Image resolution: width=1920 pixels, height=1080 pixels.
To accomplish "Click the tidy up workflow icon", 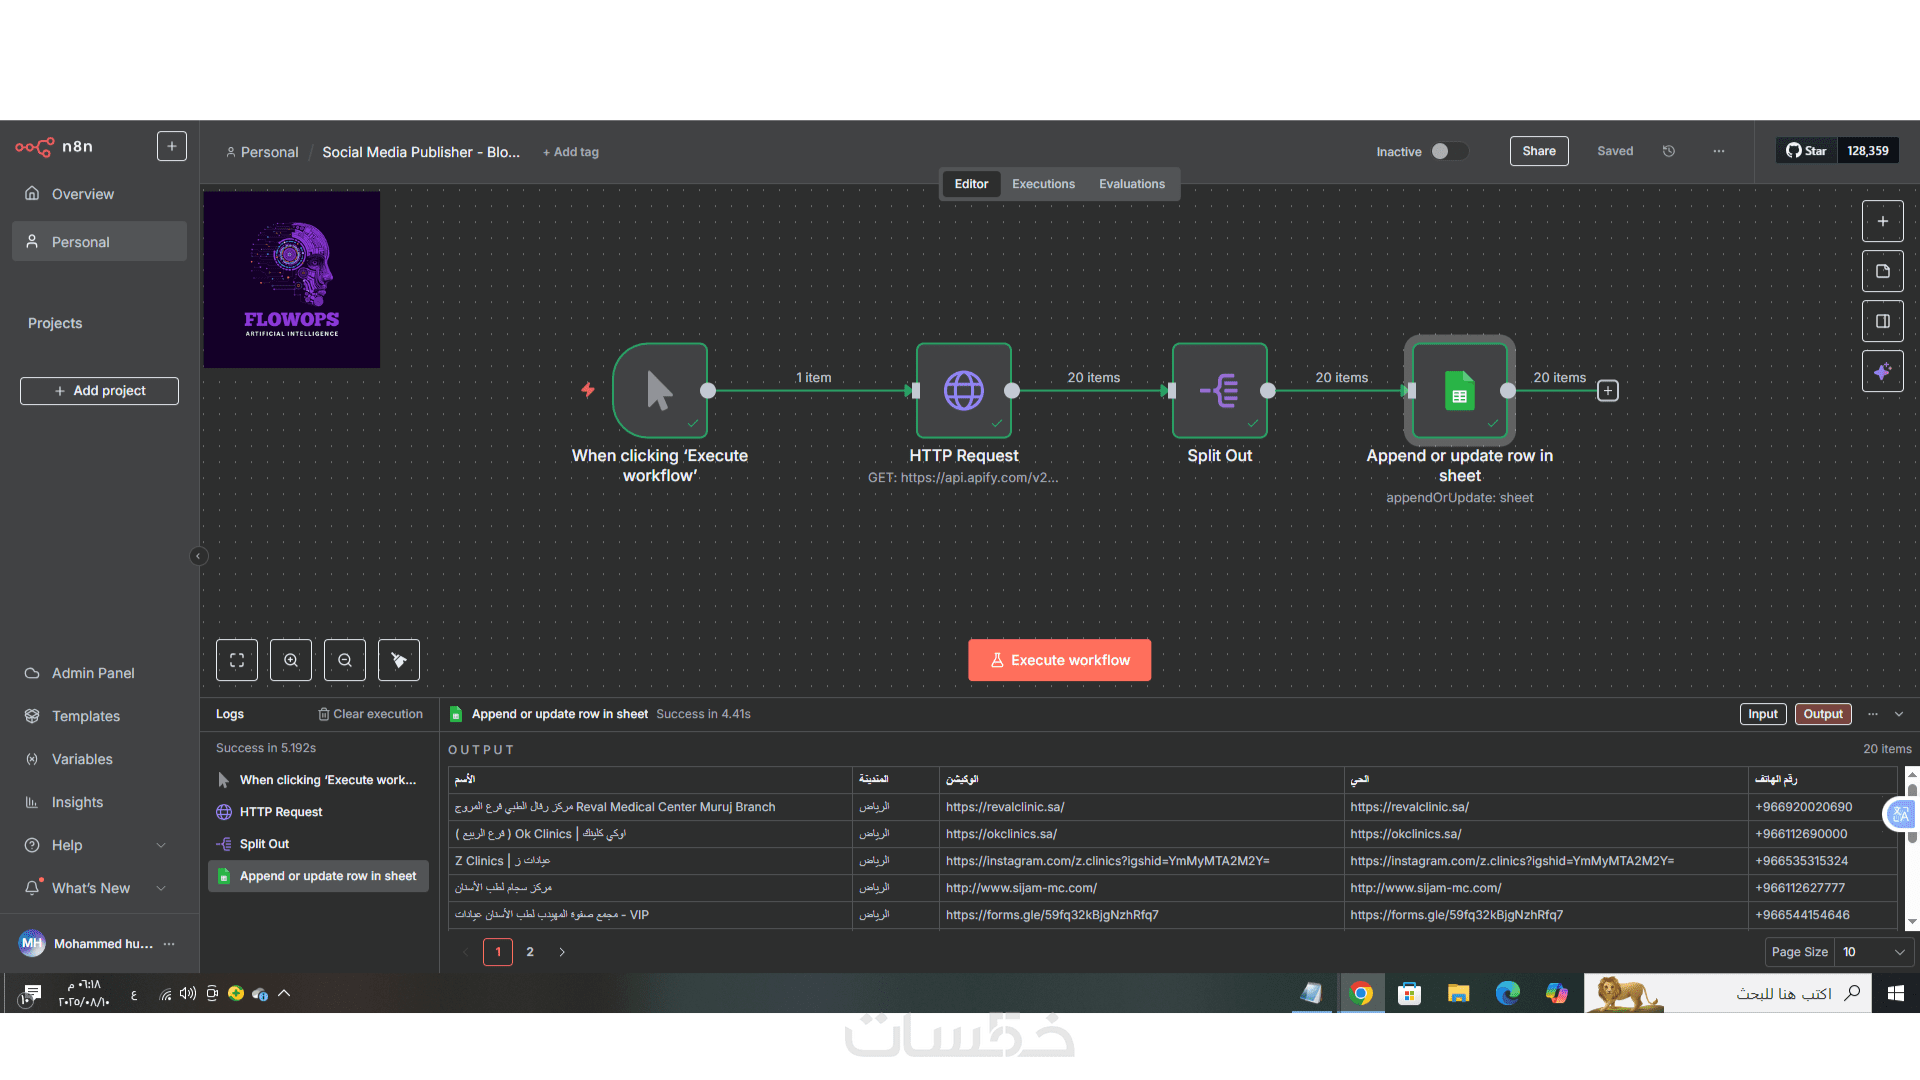I will tap(399, 660).
